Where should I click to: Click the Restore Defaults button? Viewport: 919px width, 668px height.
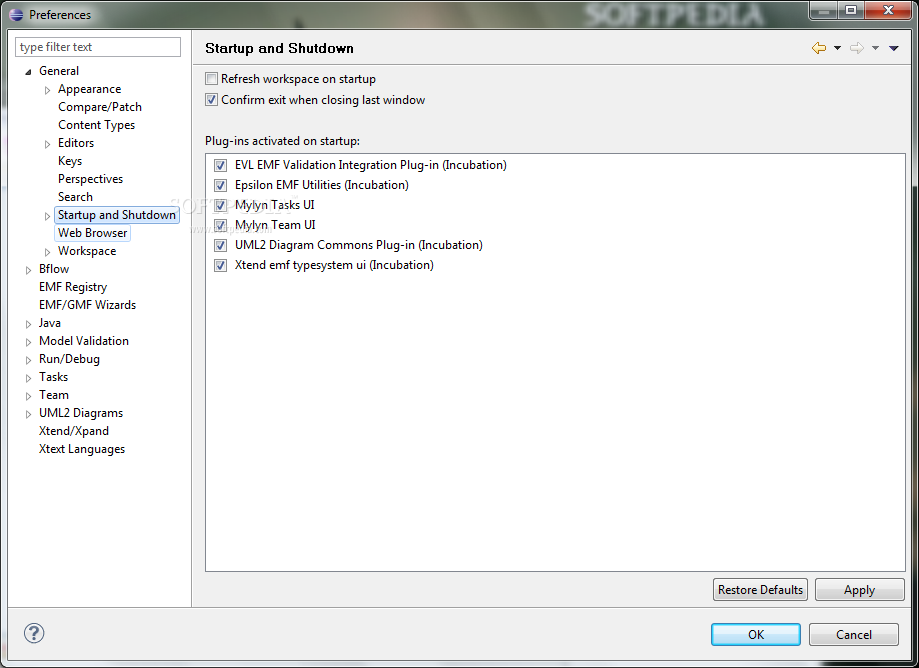click(760, 589)
